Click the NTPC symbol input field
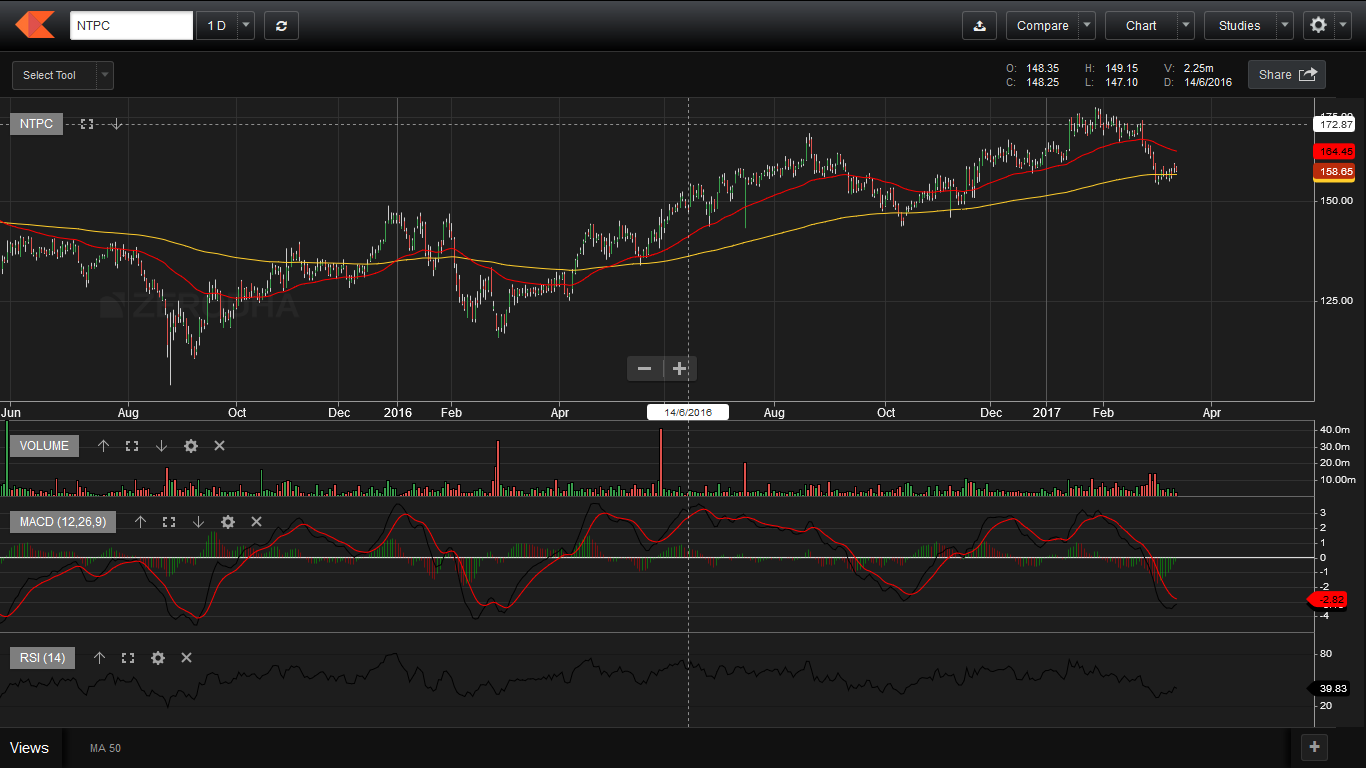1366x768 pixels. click(131, 26)
